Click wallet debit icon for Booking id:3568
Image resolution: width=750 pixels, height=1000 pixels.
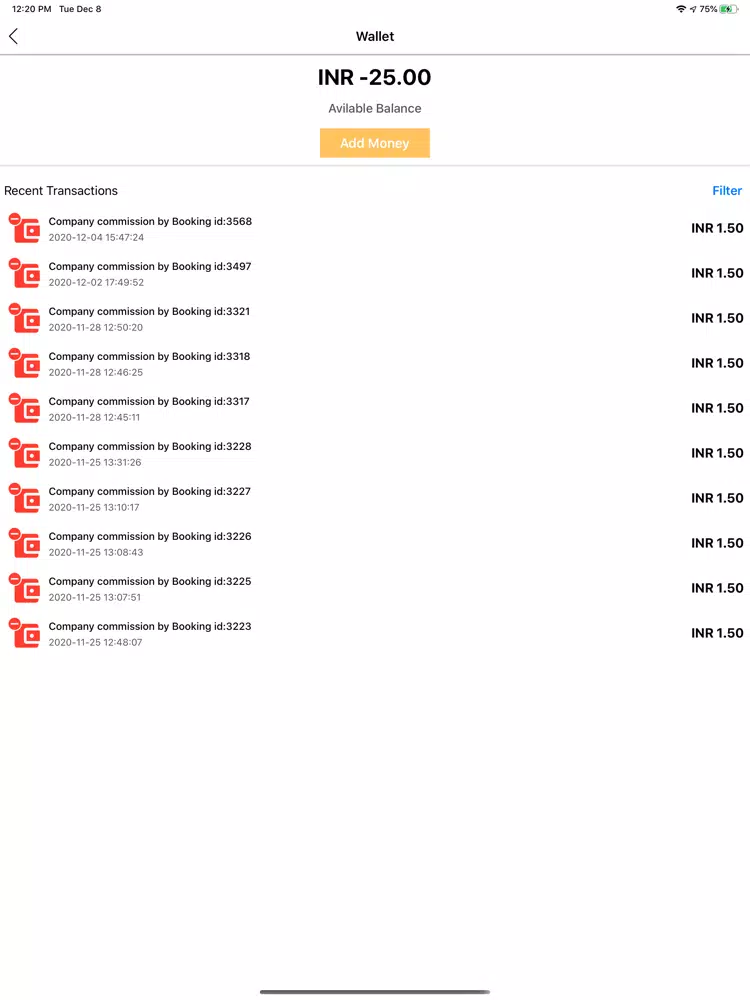point(24,228)
